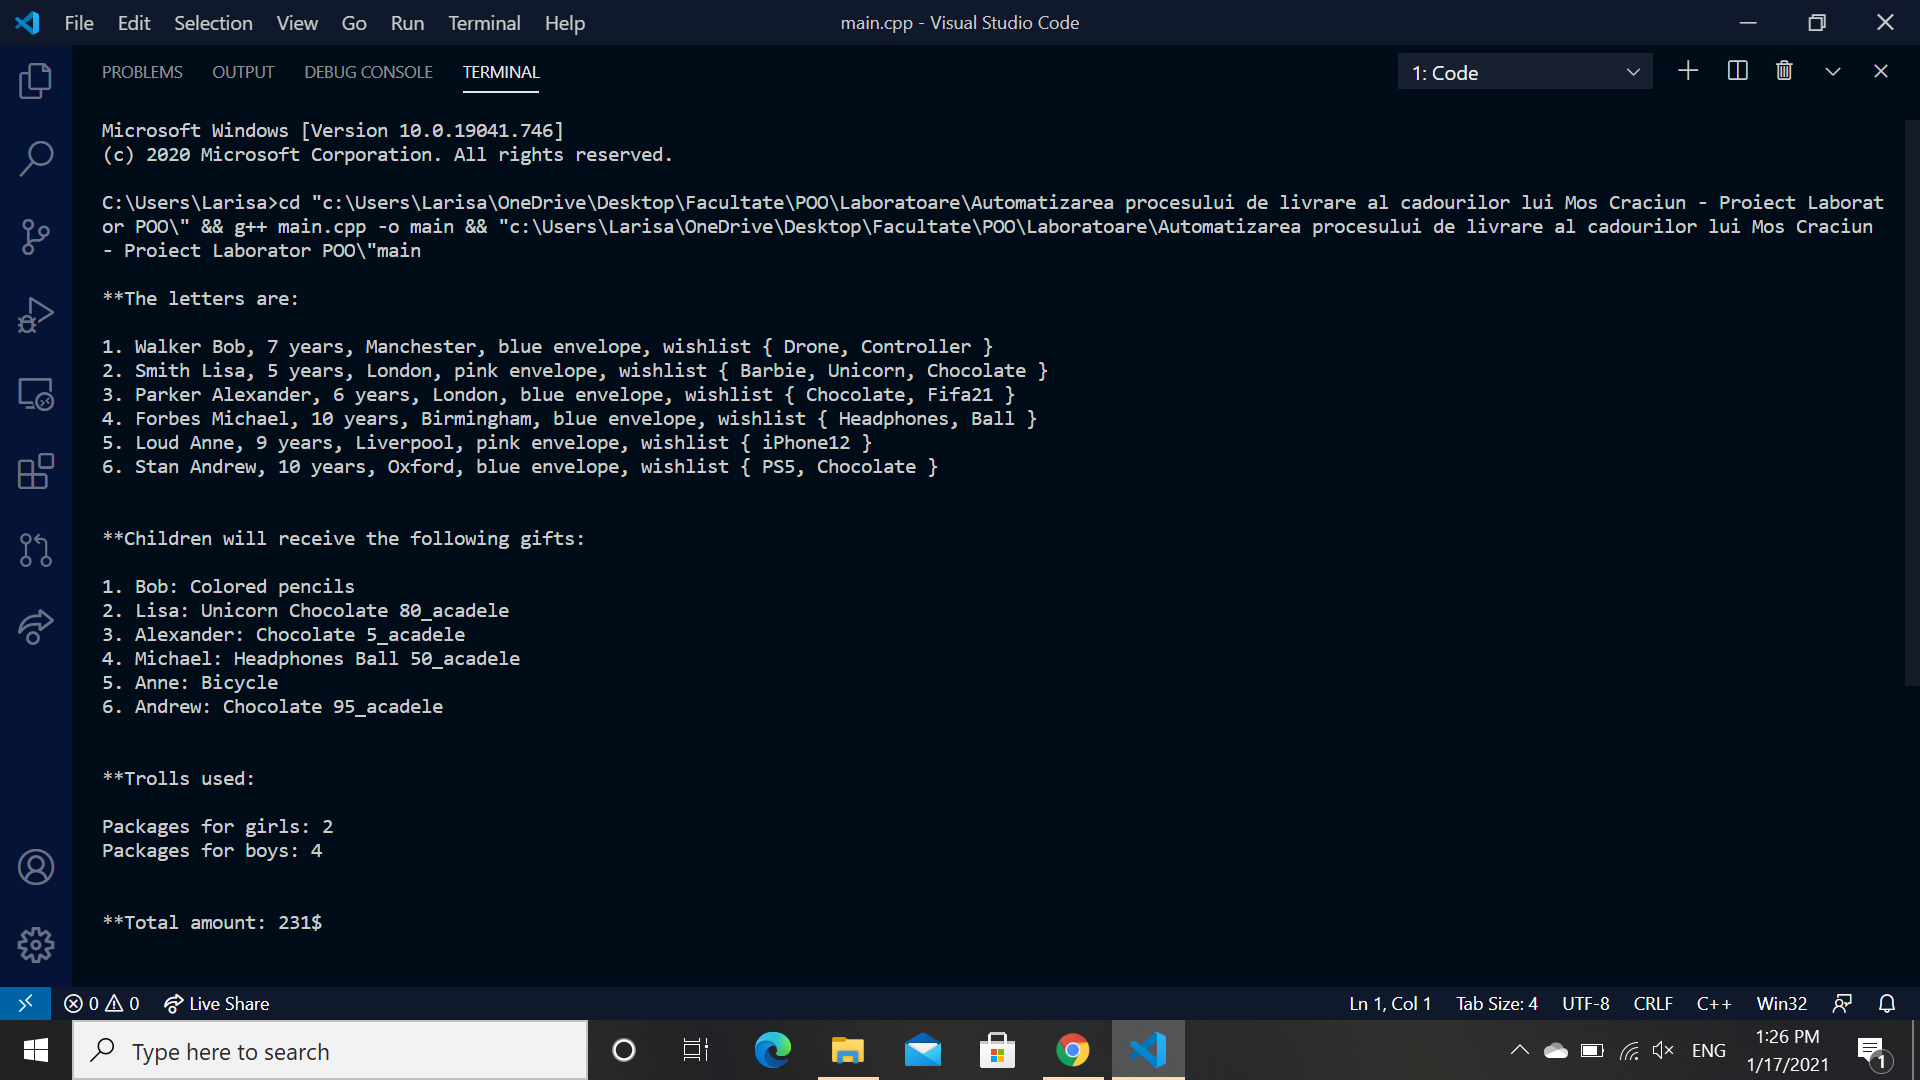Select the Source Control icon
1920x1080 pixels.
[x=36, y=236]
